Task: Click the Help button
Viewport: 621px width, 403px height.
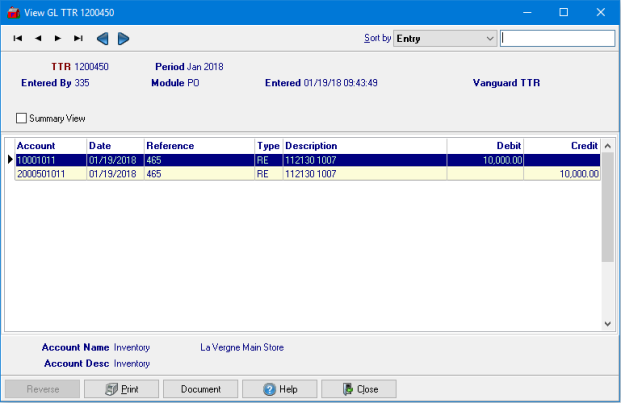Action: click(x=279, y=389)
